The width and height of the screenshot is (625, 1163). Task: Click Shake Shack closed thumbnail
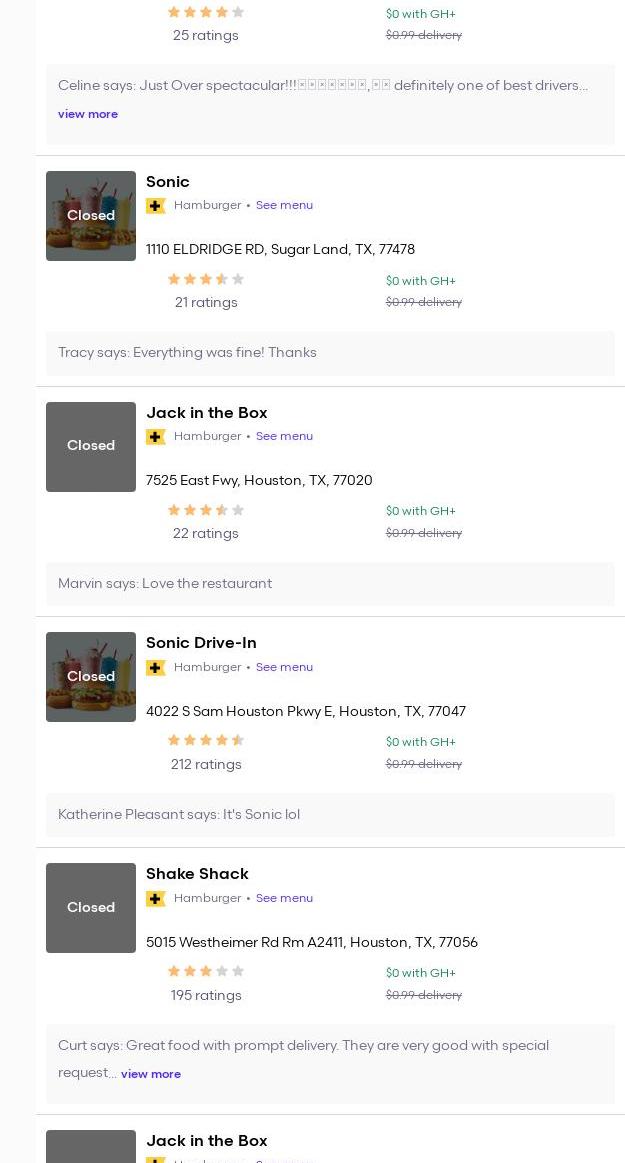91,908
